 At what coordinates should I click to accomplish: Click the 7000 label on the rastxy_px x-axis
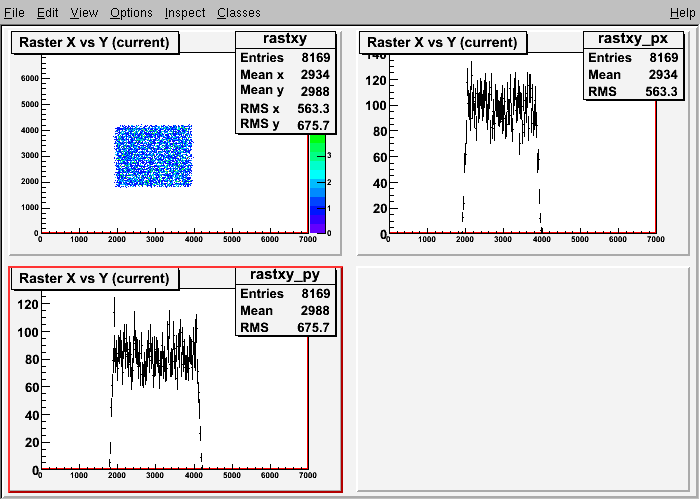tap(655, 239)
